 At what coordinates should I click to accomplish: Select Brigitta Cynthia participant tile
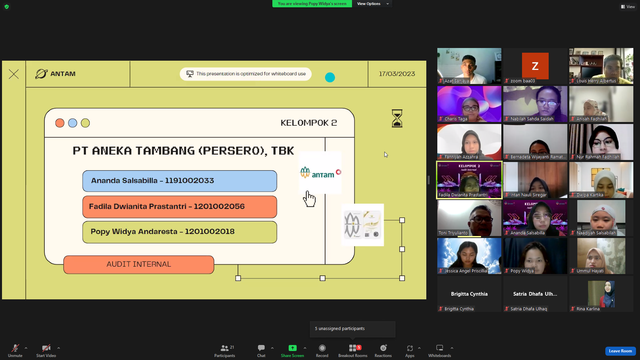[469, 294]
